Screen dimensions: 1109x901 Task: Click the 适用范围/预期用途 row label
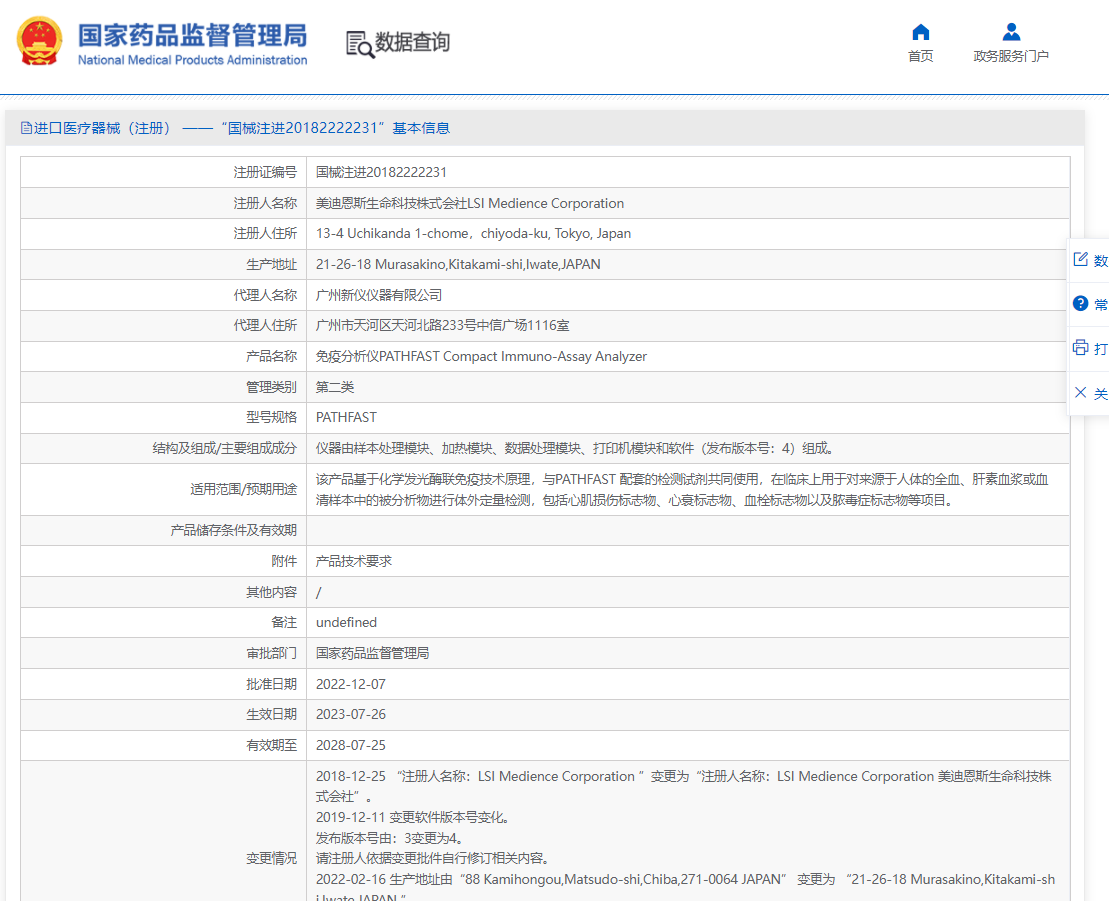[244, 489]
